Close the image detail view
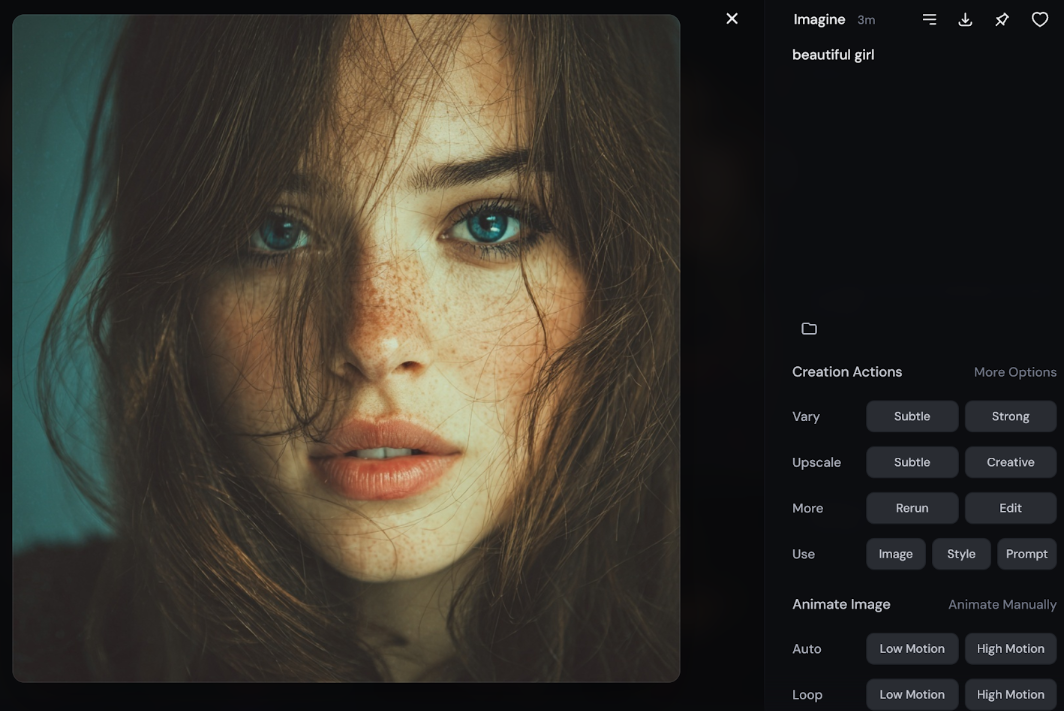This screenshot has height=711, width=1064. (x=732, y=19)
